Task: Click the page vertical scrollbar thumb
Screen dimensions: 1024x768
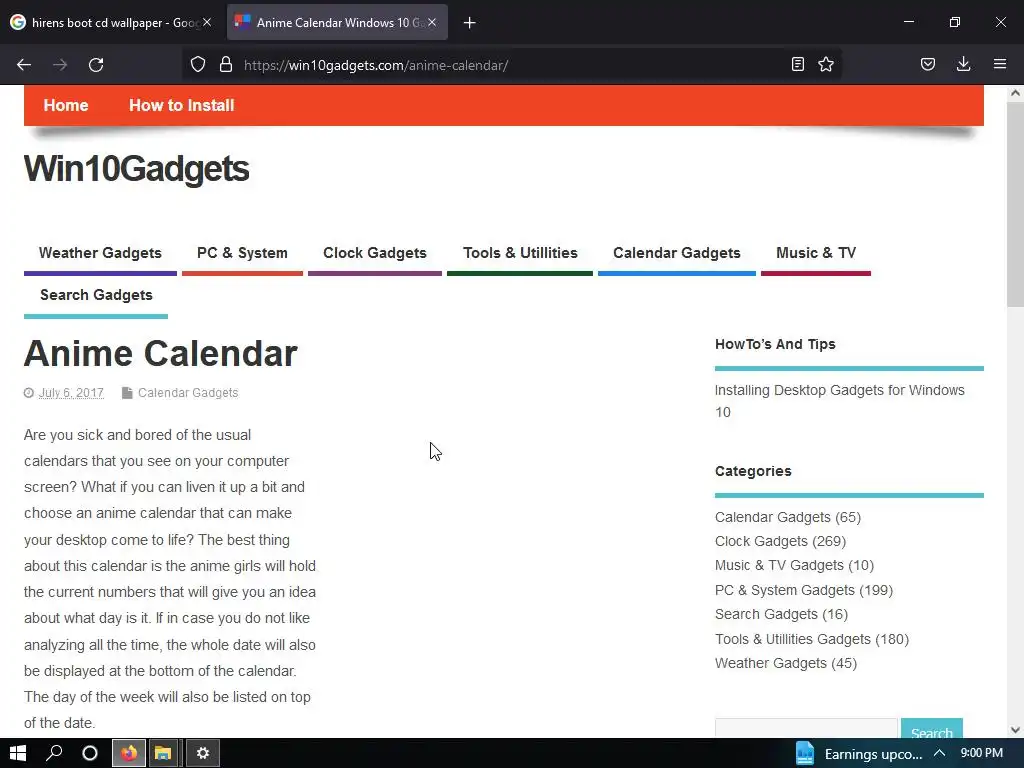Action: point(1015,202)
